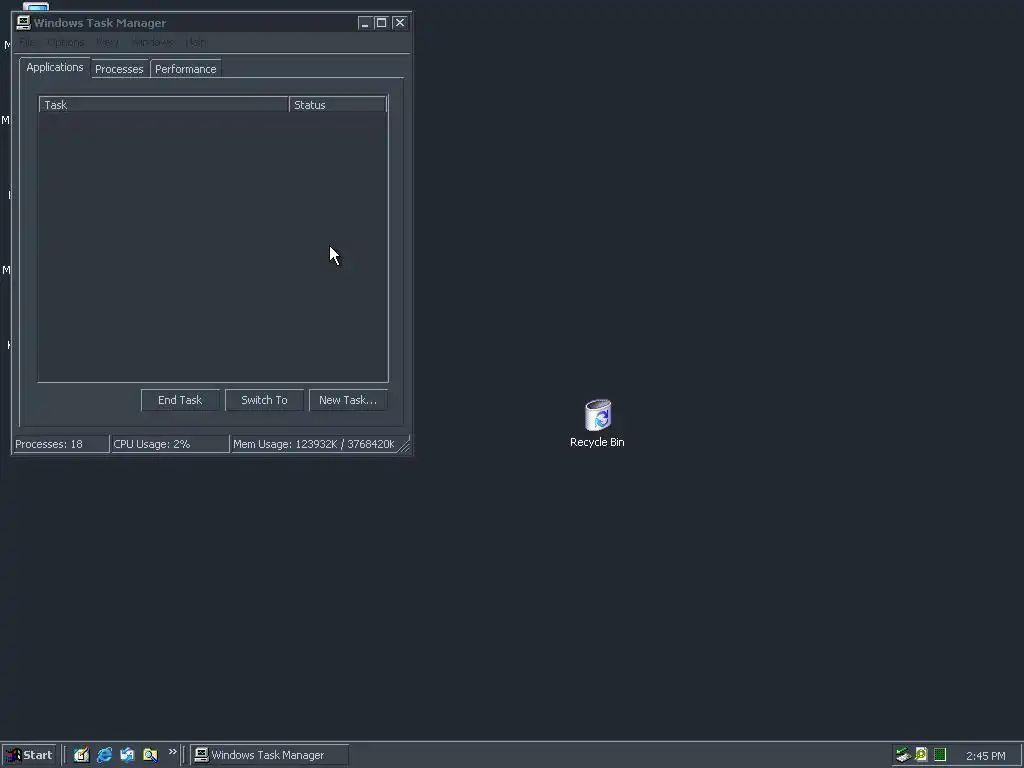Sort tasks by the Status column header
The image size is (1024, 768).
click(338, 104)
